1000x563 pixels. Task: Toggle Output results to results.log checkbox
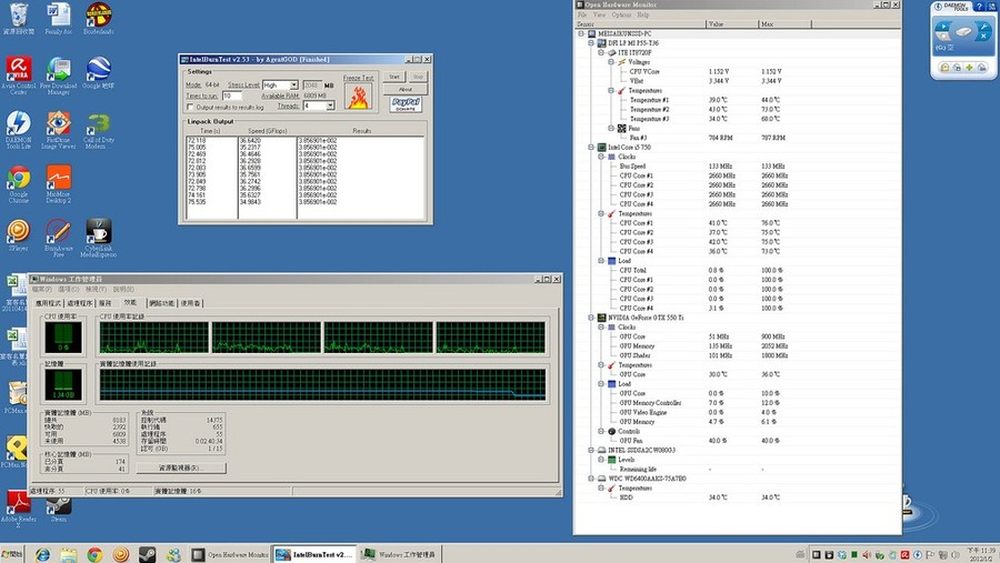[190, 107]
